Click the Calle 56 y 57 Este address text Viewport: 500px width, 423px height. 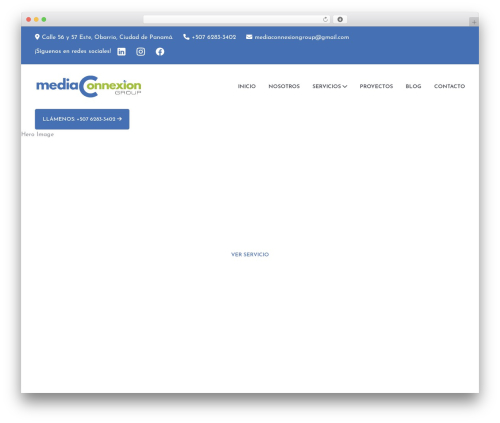tap(107, 37)
